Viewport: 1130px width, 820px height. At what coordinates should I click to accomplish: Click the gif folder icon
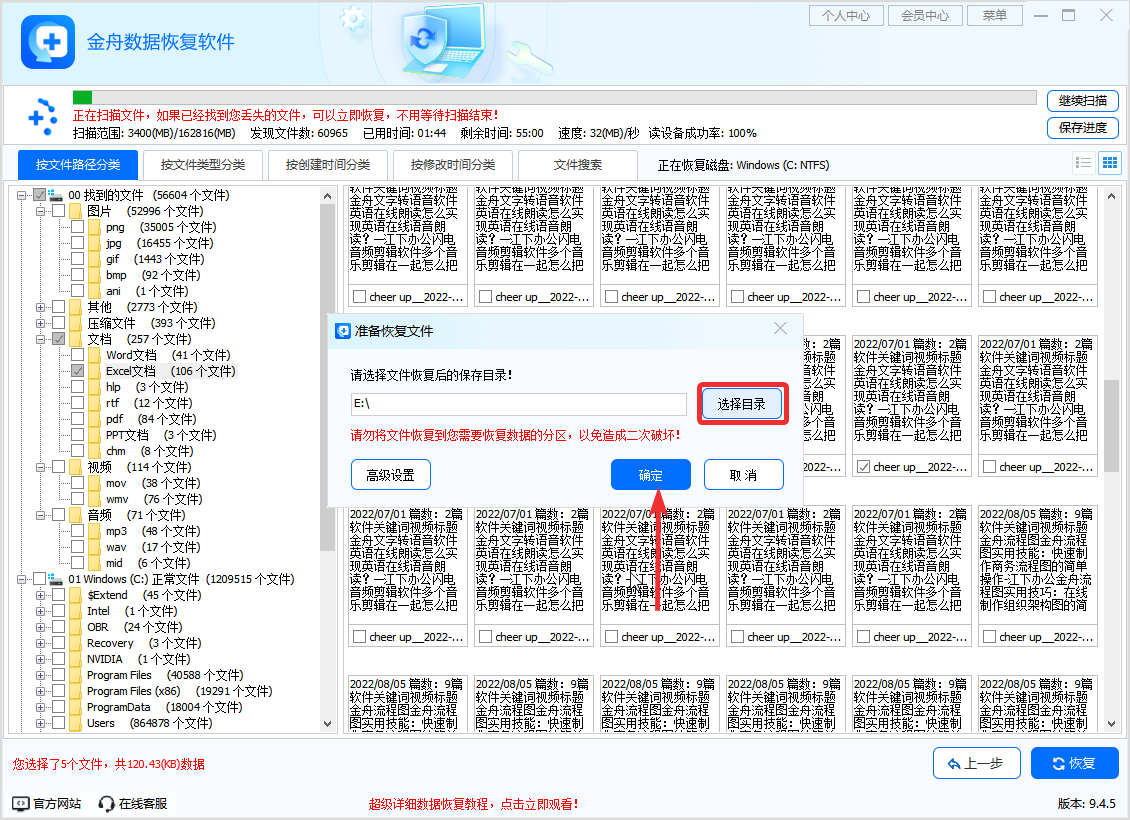[x=94, y=259]
